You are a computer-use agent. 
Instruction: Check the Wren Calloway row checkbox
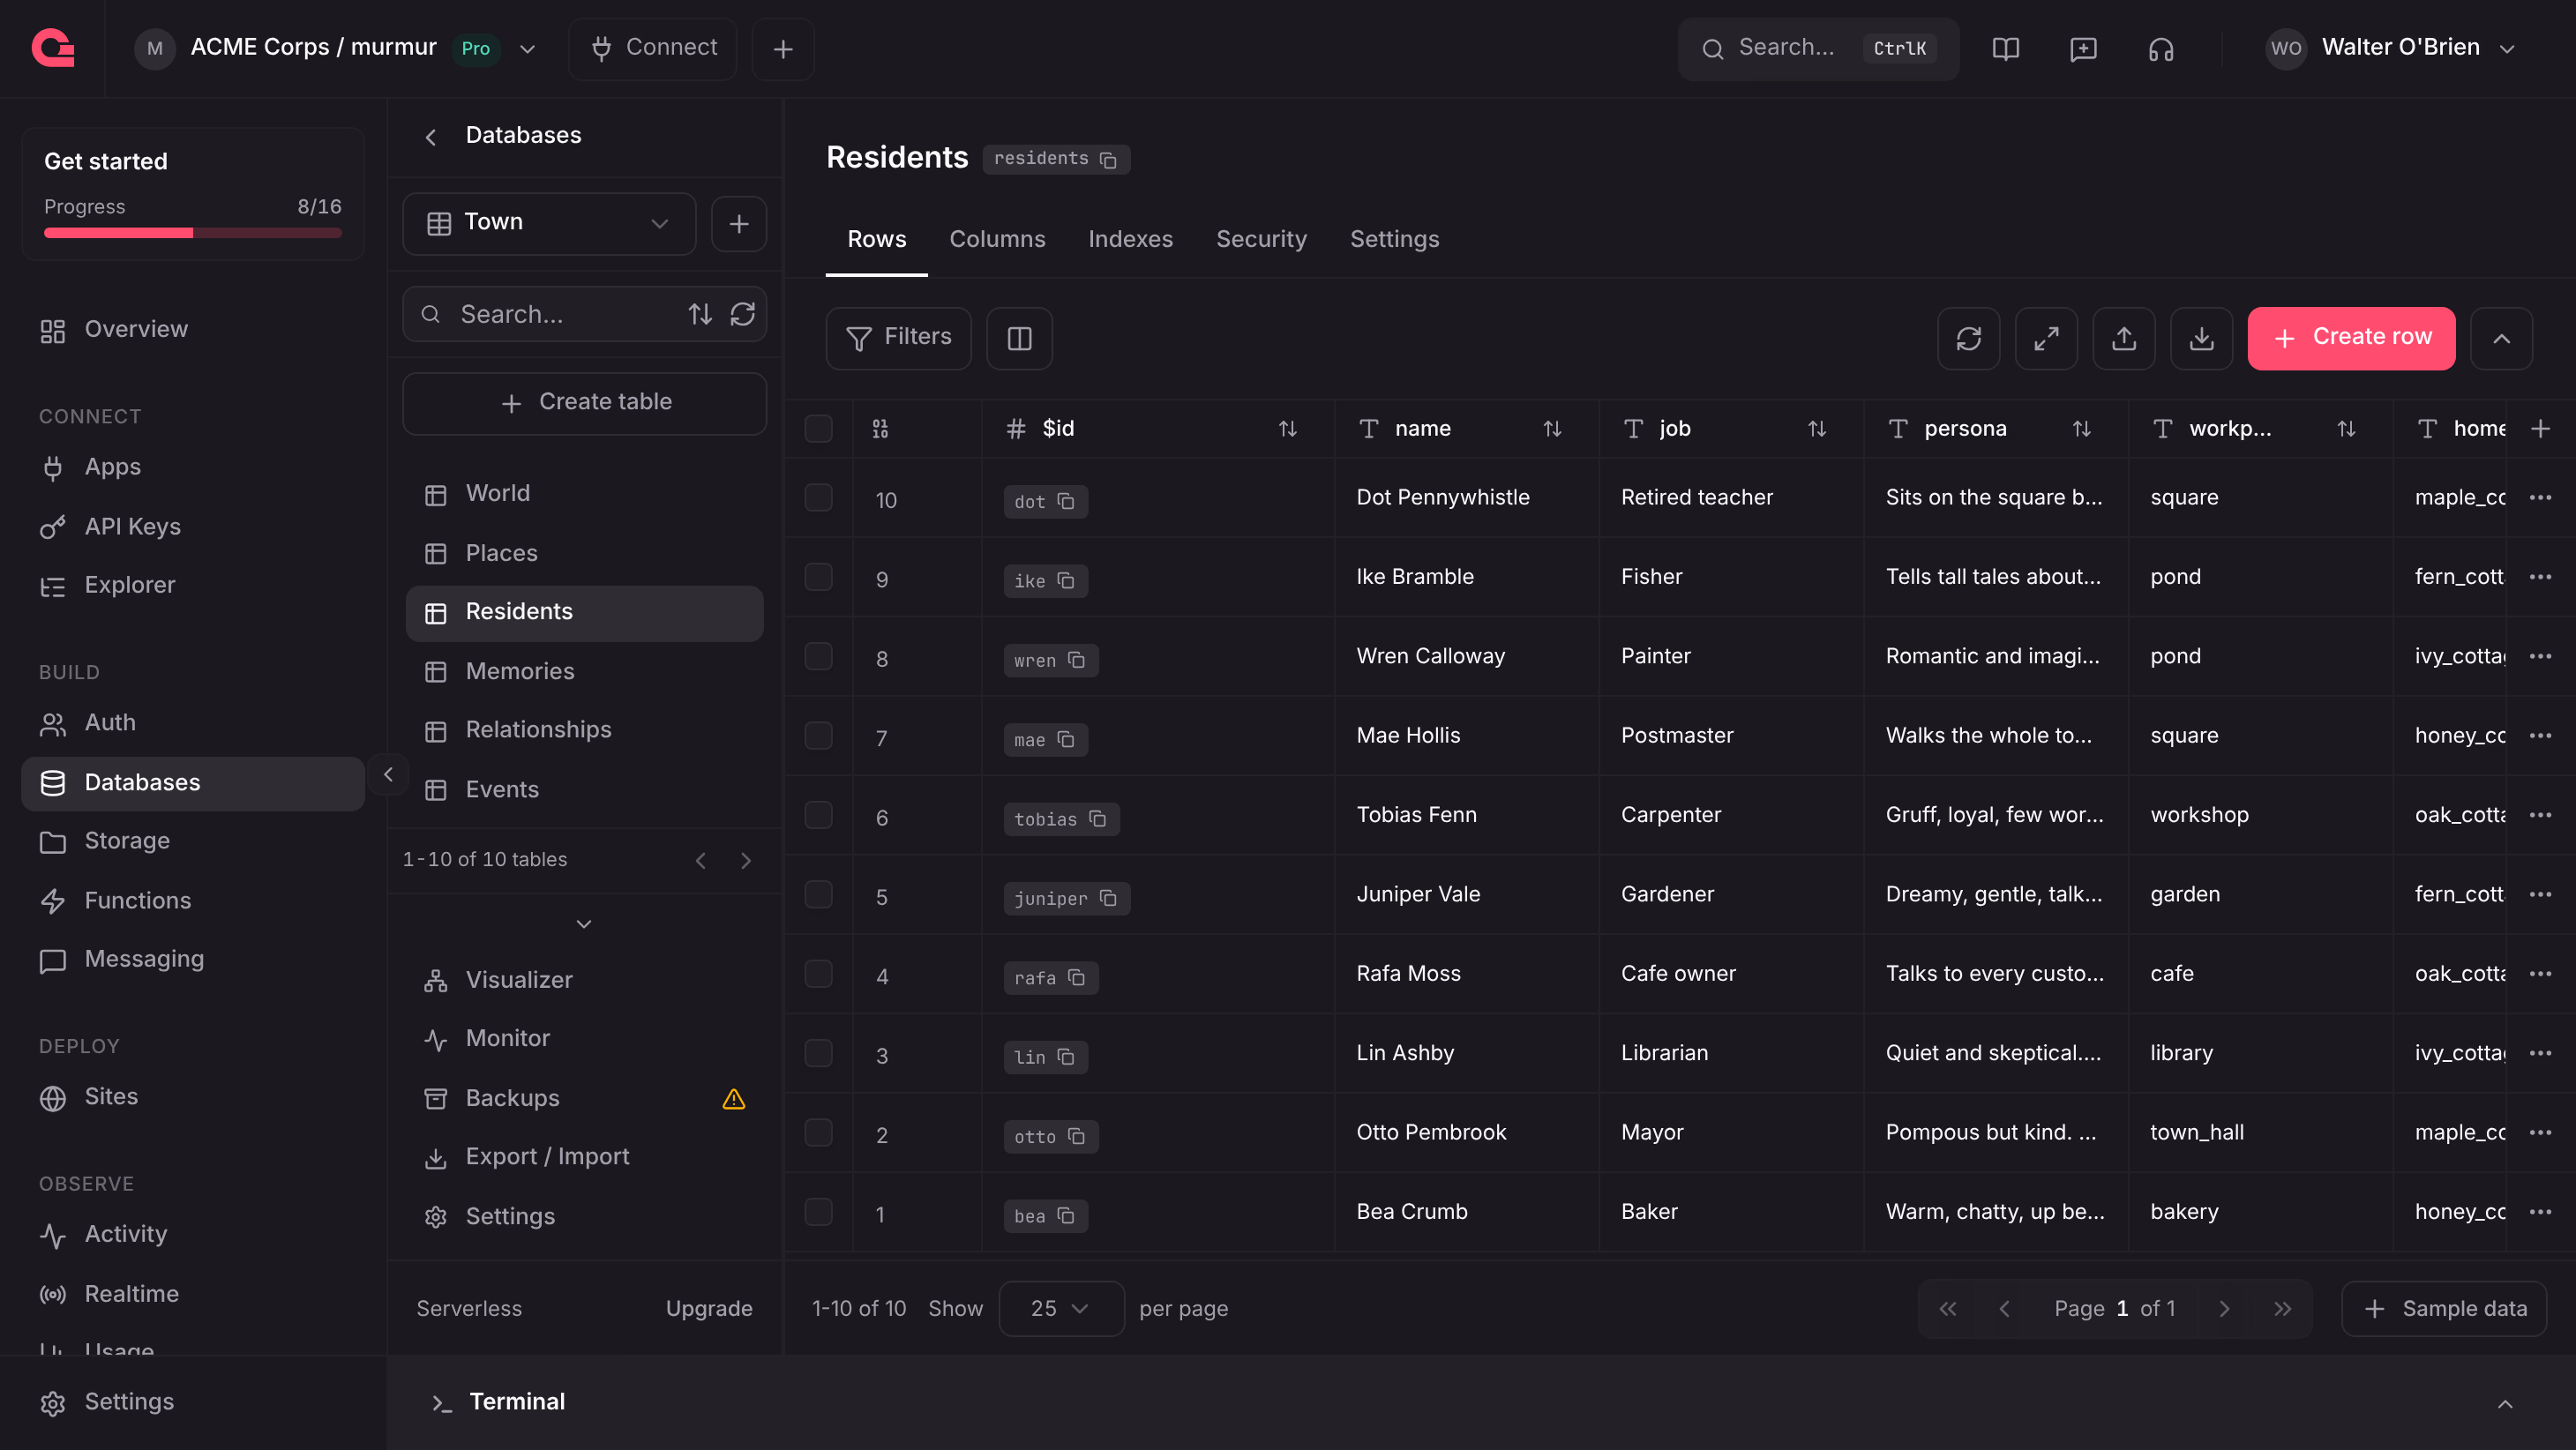pyautogui.click(x=818, y=656)
